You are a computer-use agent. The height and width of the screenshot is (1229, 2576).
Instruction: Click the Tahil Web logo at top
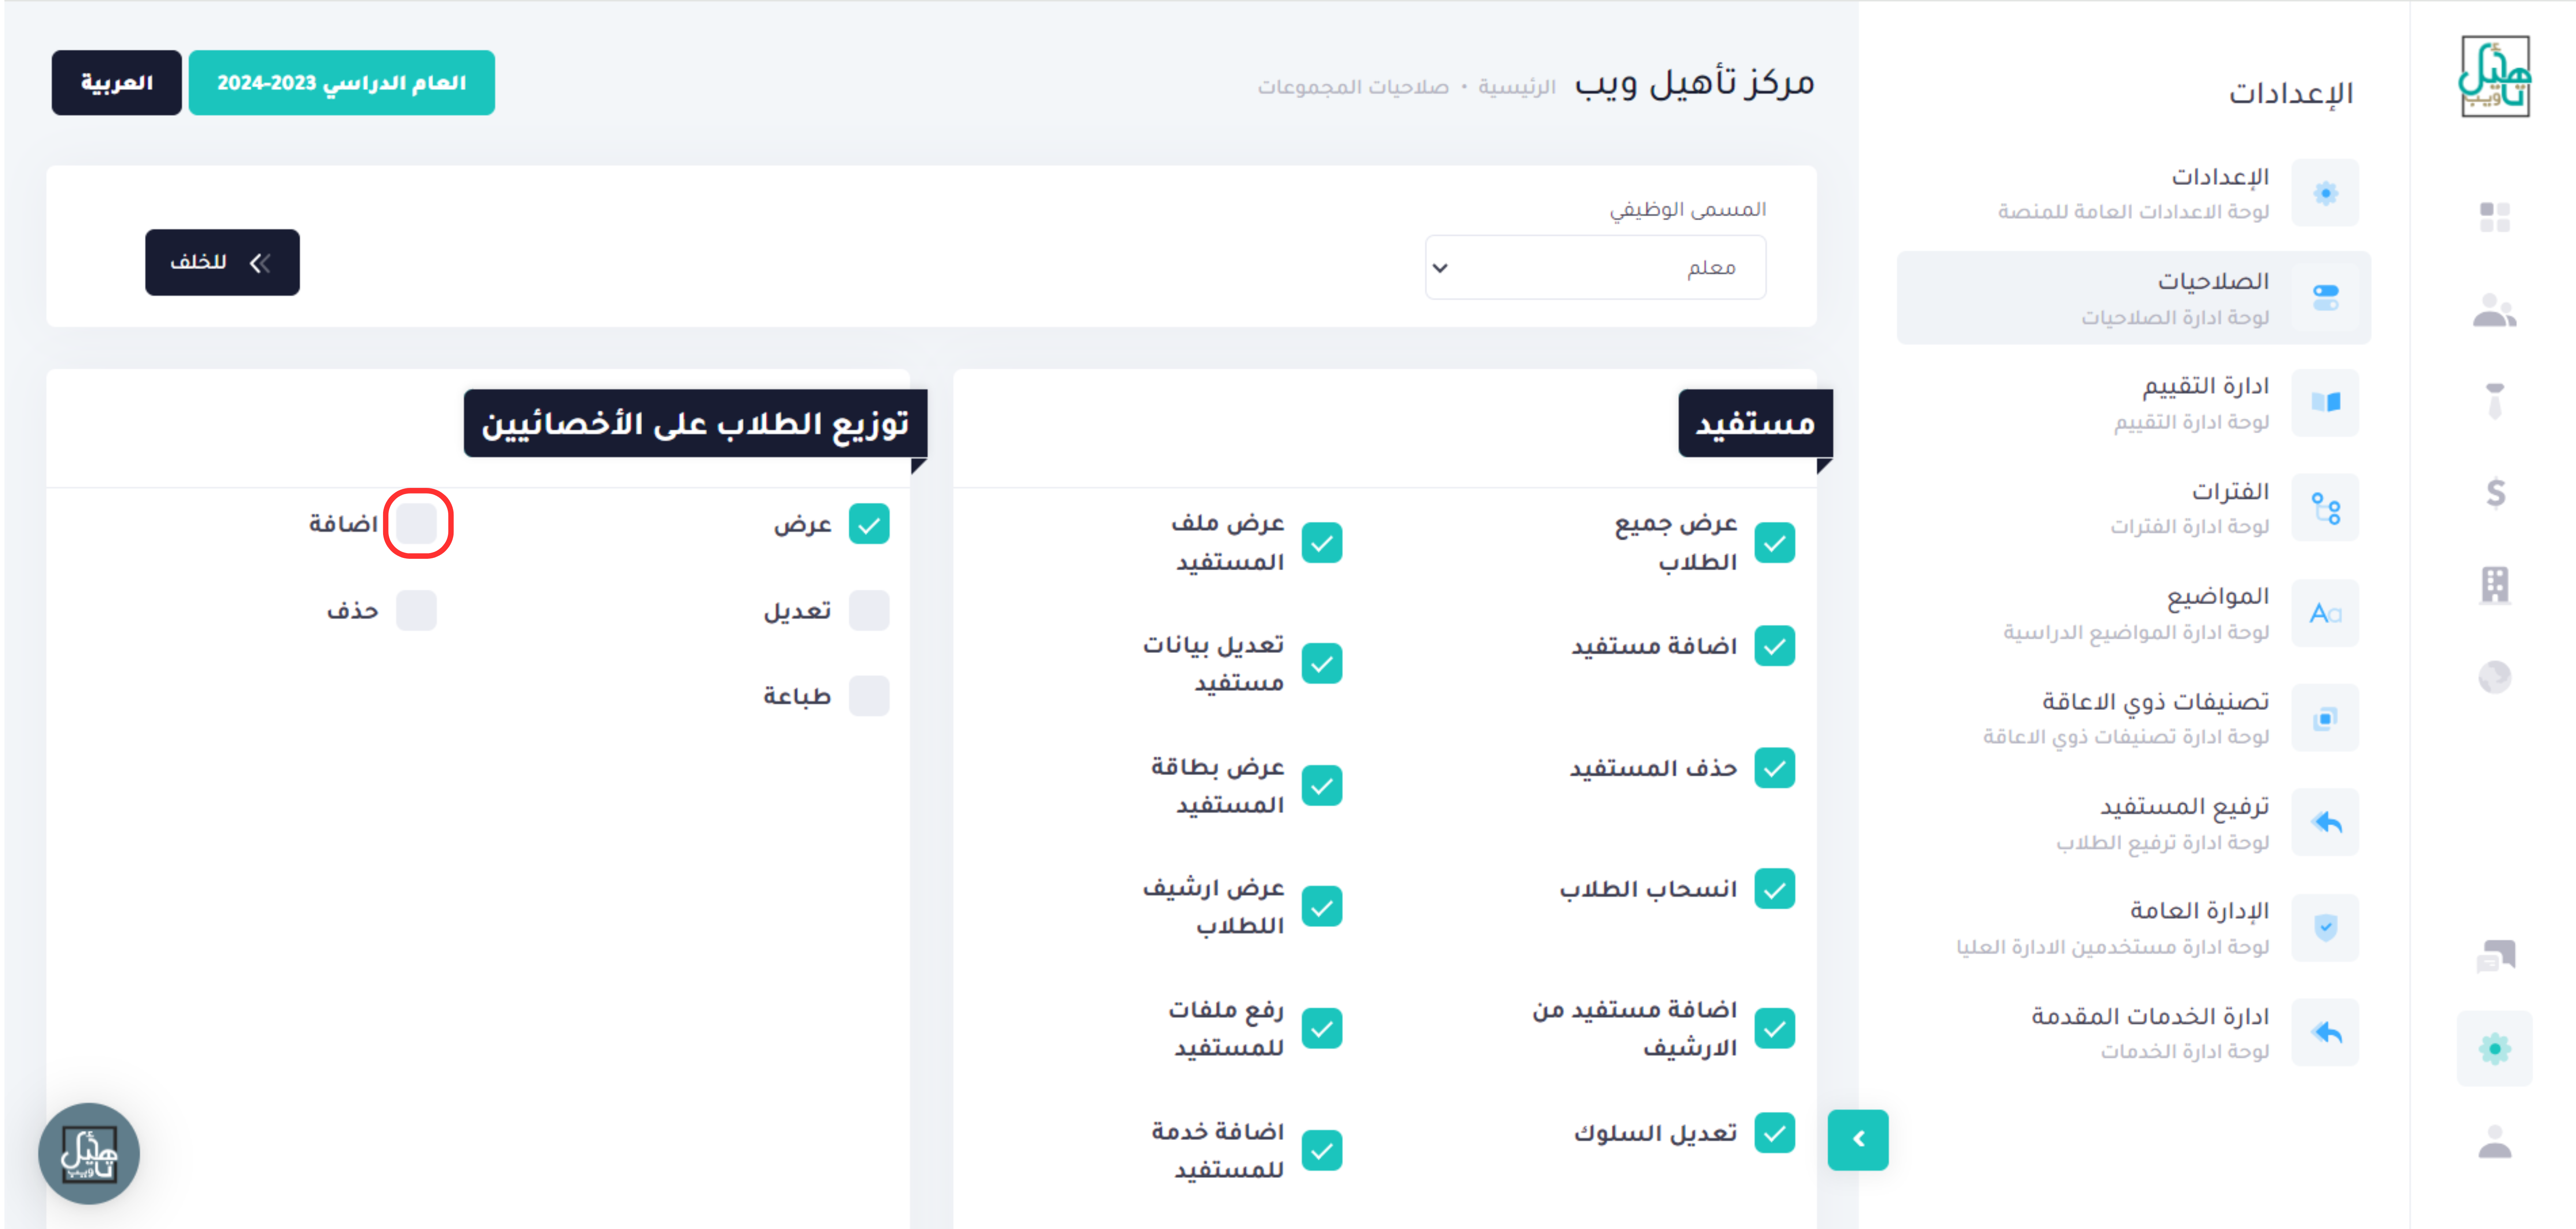click(2494, 76)
